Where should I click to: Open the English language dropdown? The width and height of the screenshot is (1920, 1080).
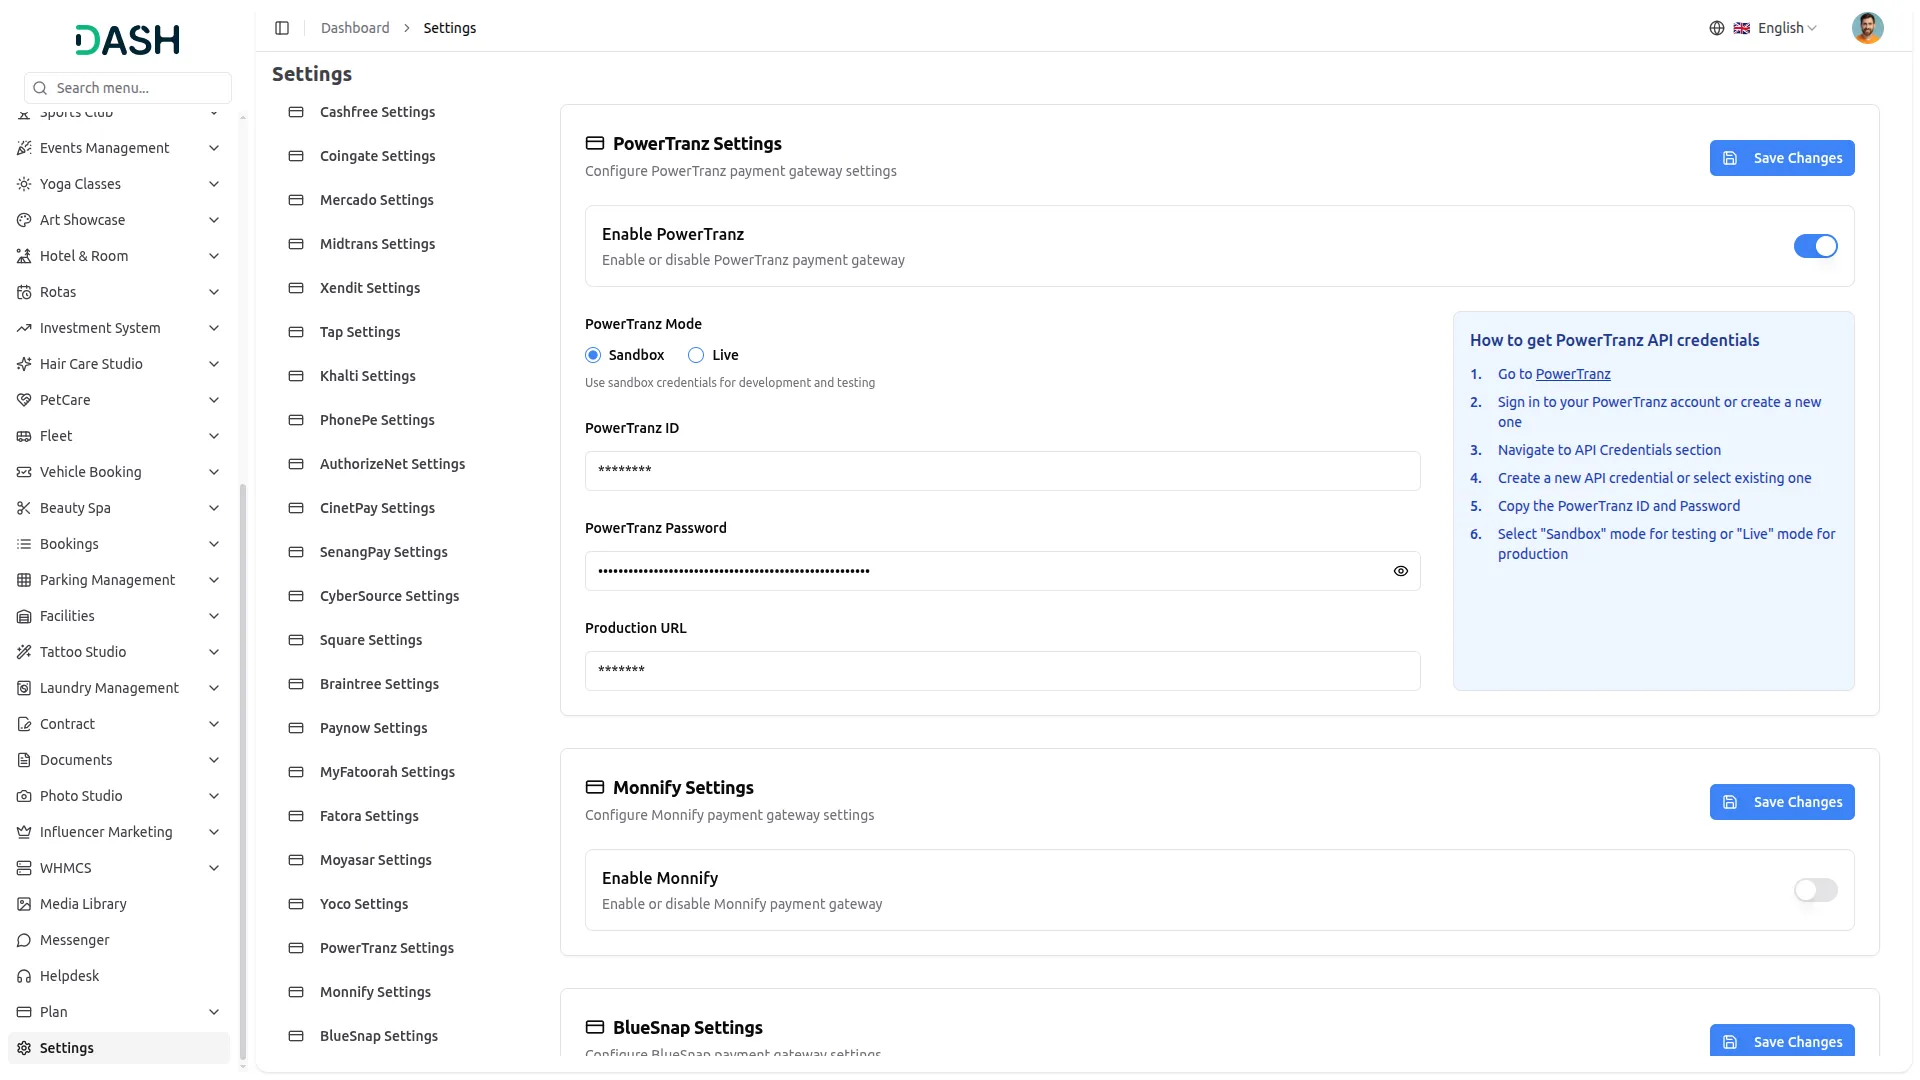click(1775, 28)
